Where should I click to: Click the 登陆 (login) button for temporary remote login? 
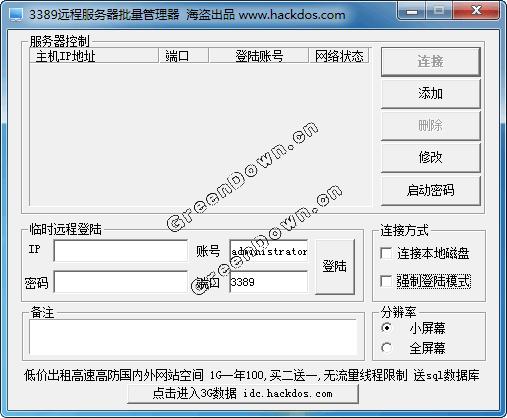click(x=335, y=266)
